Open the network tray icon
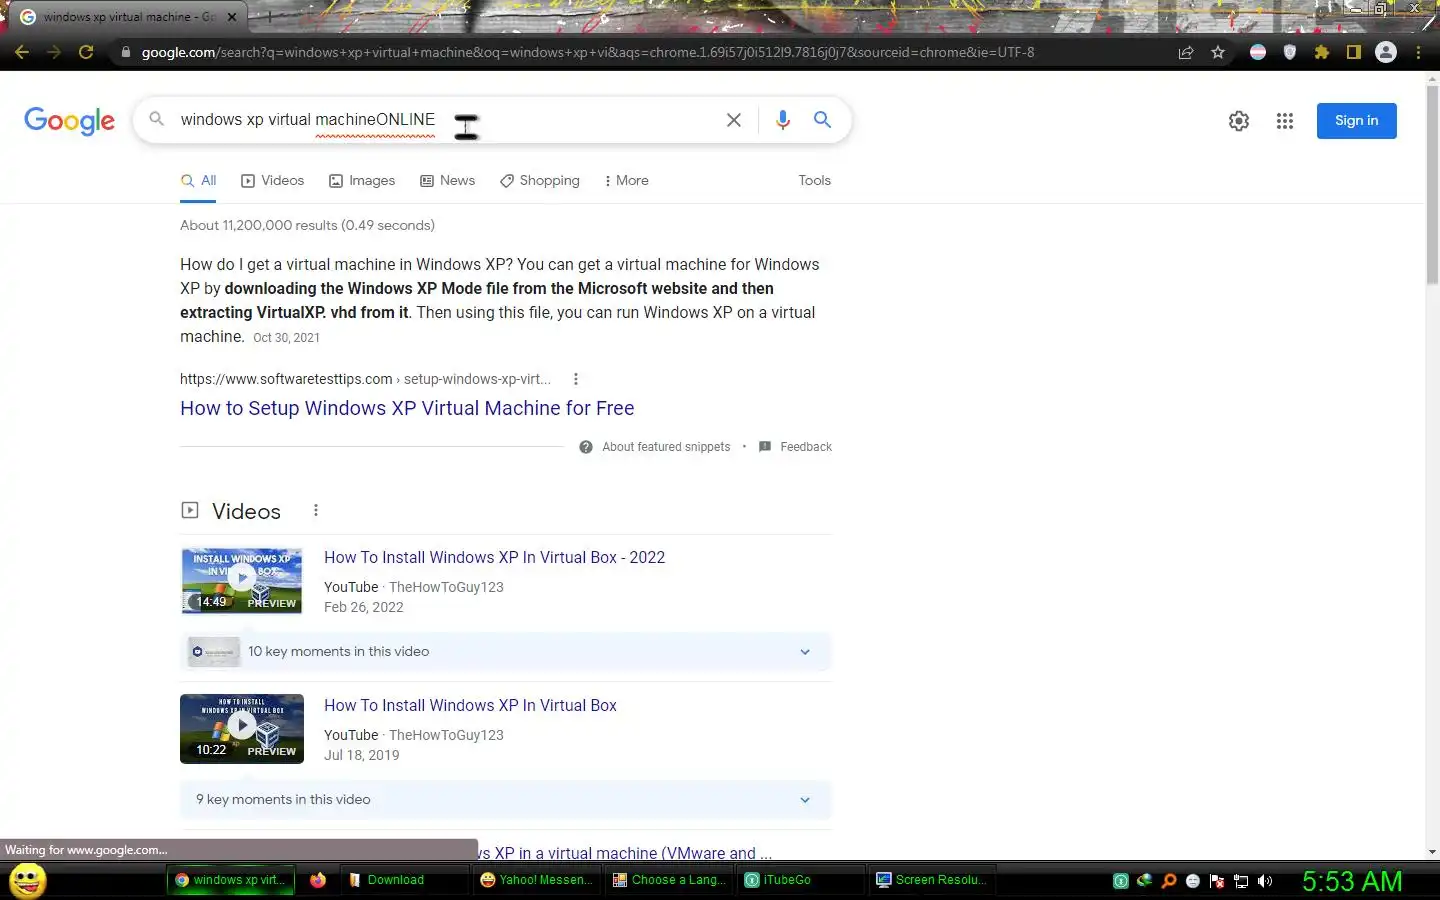The height and width of the screenshot is (900, 1440). (1241, 881)
